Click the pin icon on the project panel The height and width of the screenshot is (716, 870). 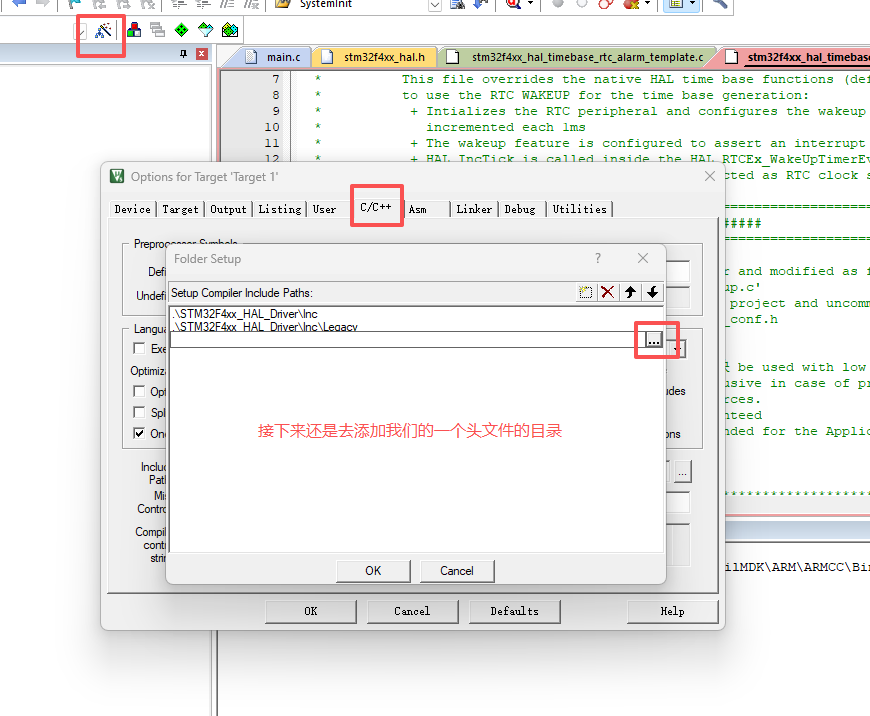(183, 54)
